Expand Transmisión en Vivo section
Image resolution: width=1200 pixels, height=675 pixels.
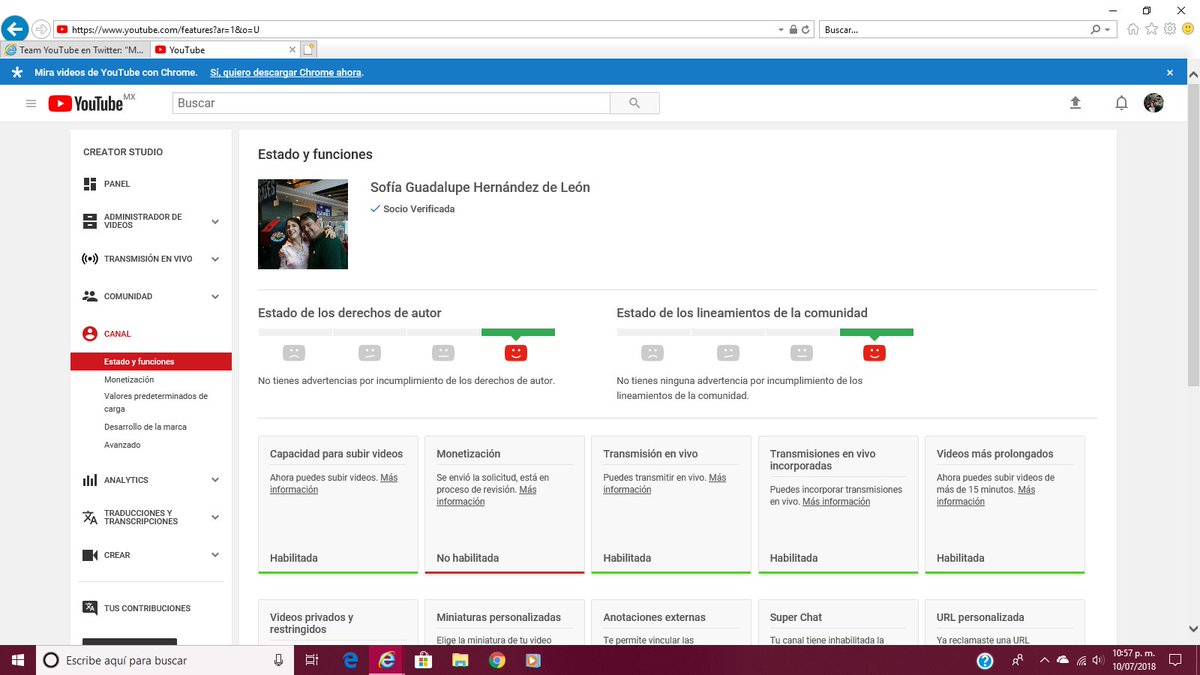coord(215,259)
